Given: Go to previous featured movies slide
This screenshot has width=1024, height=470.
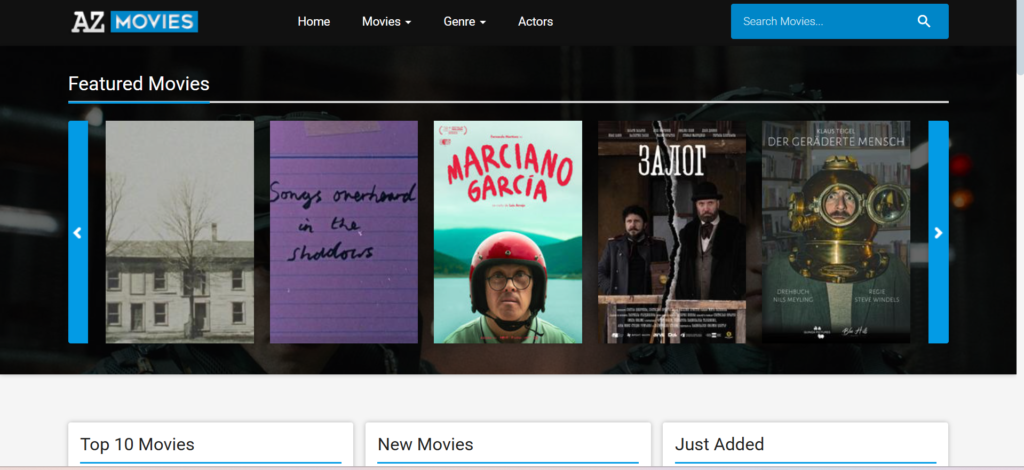Looking at the screenshot, I should (x=78, y=232).
